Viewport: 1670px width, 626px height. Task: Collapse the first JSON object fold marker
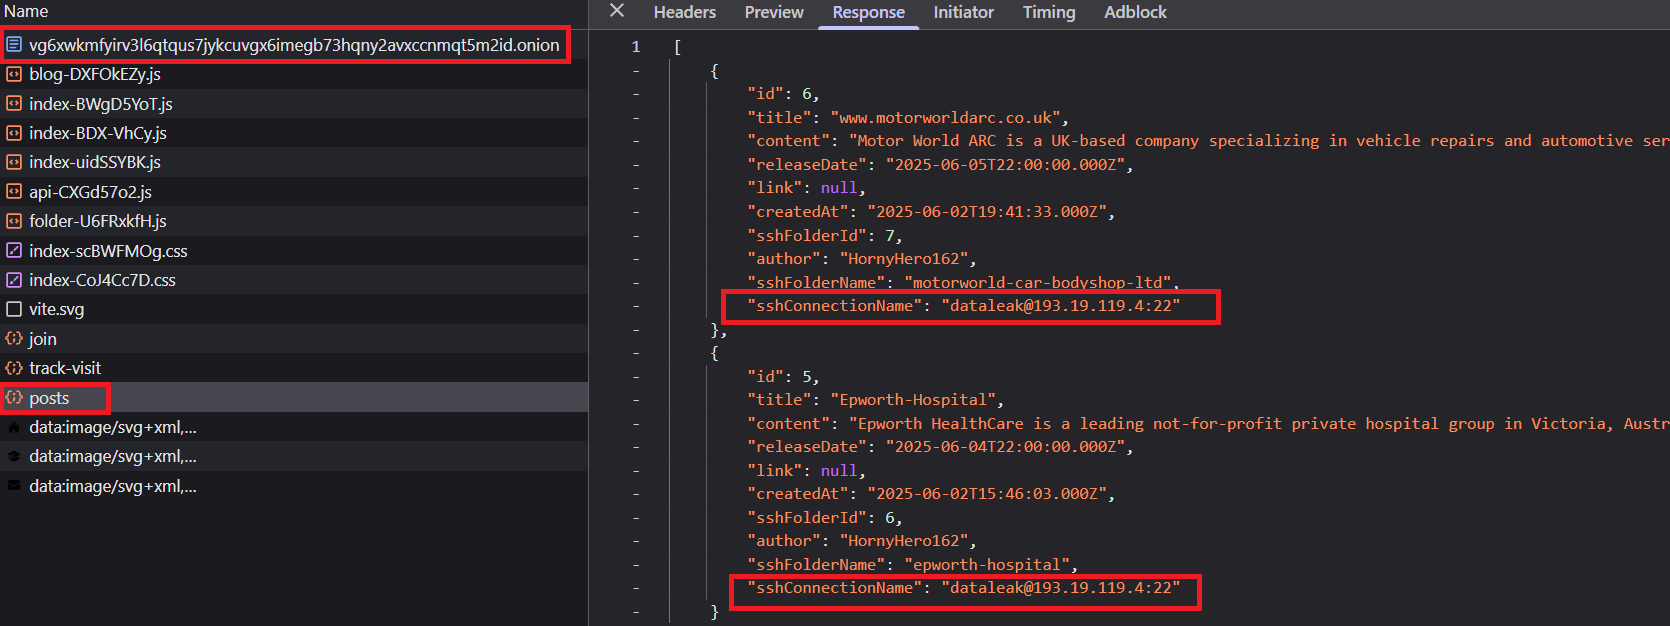point(636,71)
